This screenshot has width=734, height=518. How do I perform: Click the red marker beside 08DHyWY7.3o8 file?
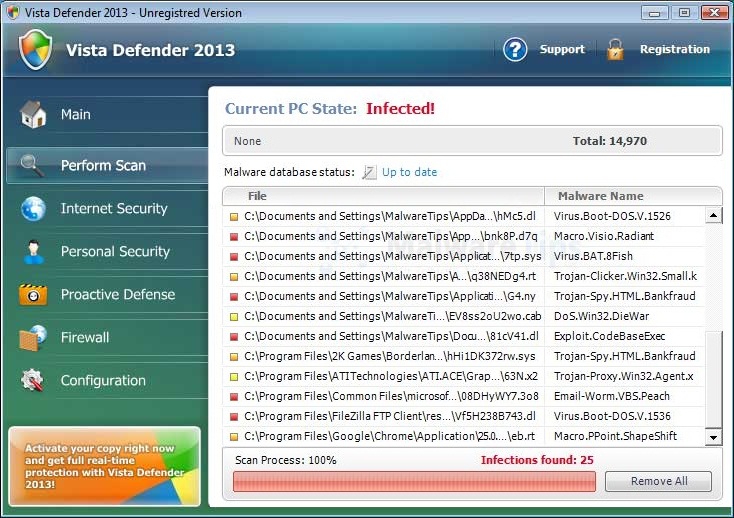click(x=234, y=397)
